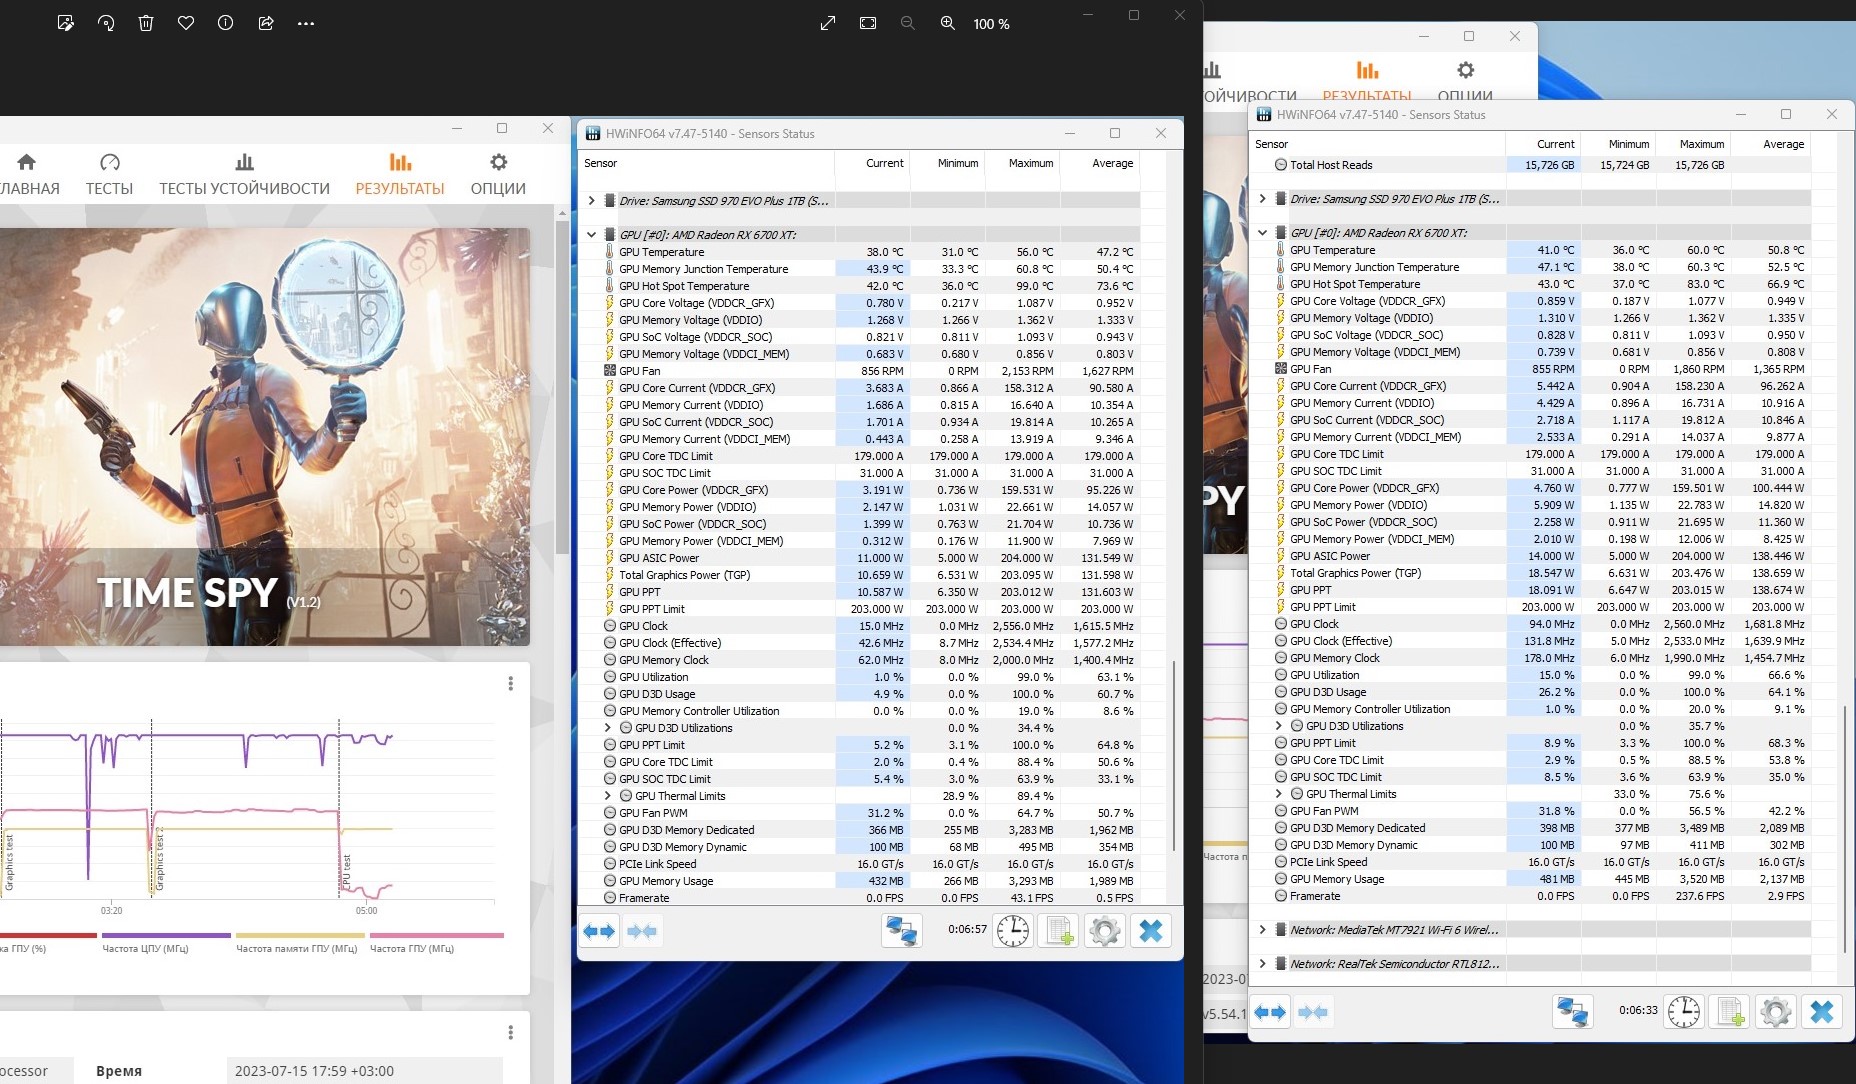Open the network computers icon in the 0:06:33 HWiNFO window
1856x1084 pixels.
[1572, 1012]
